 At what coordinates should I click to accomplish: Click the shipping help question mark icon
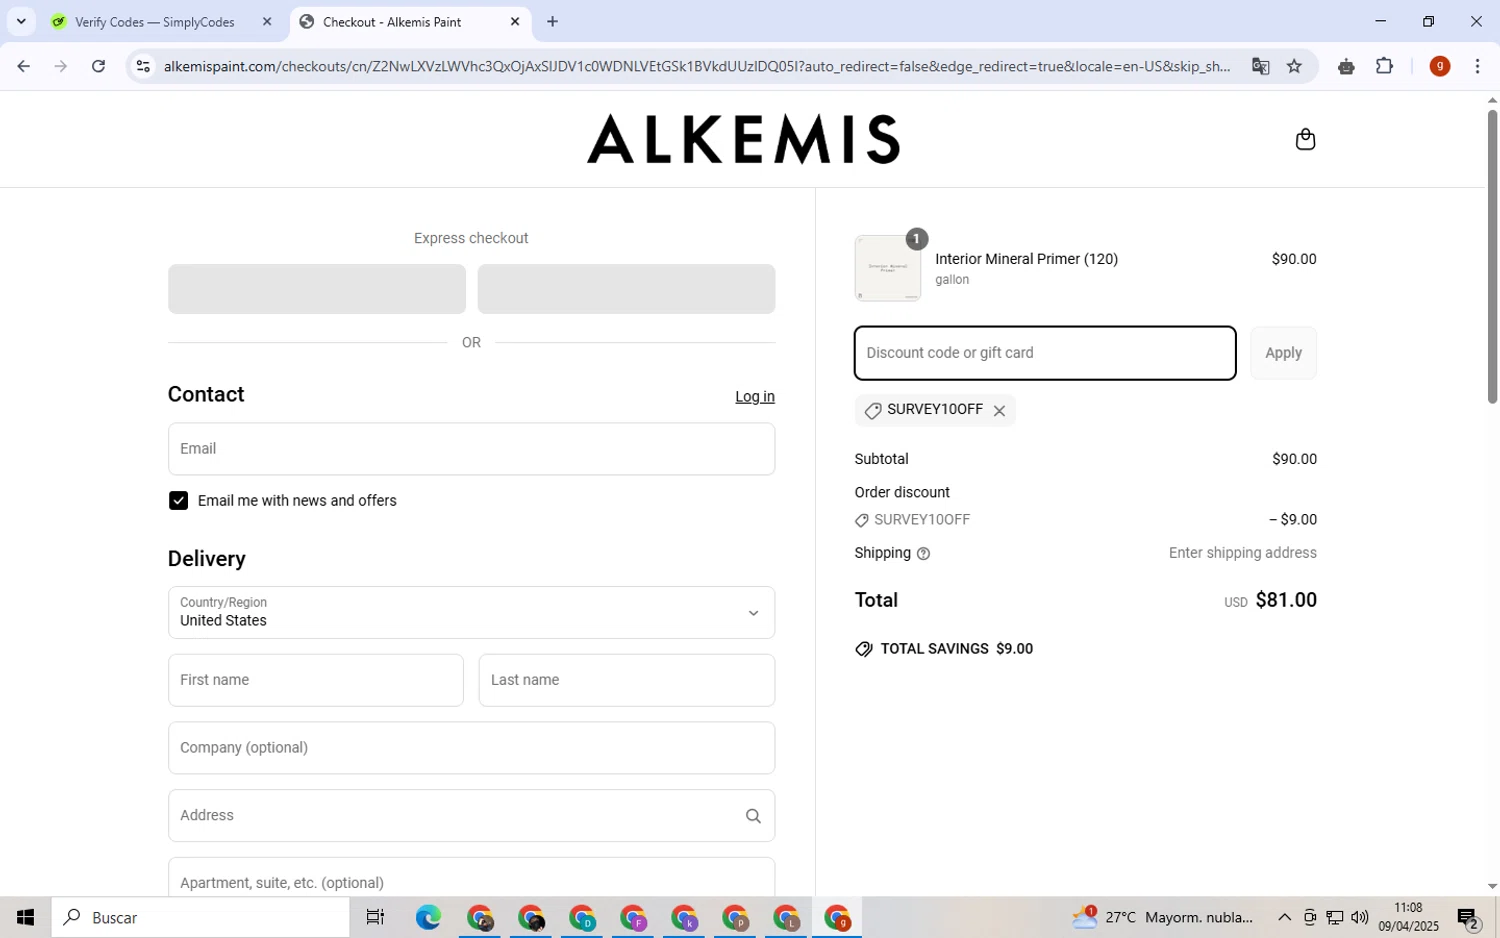point(923,554)
